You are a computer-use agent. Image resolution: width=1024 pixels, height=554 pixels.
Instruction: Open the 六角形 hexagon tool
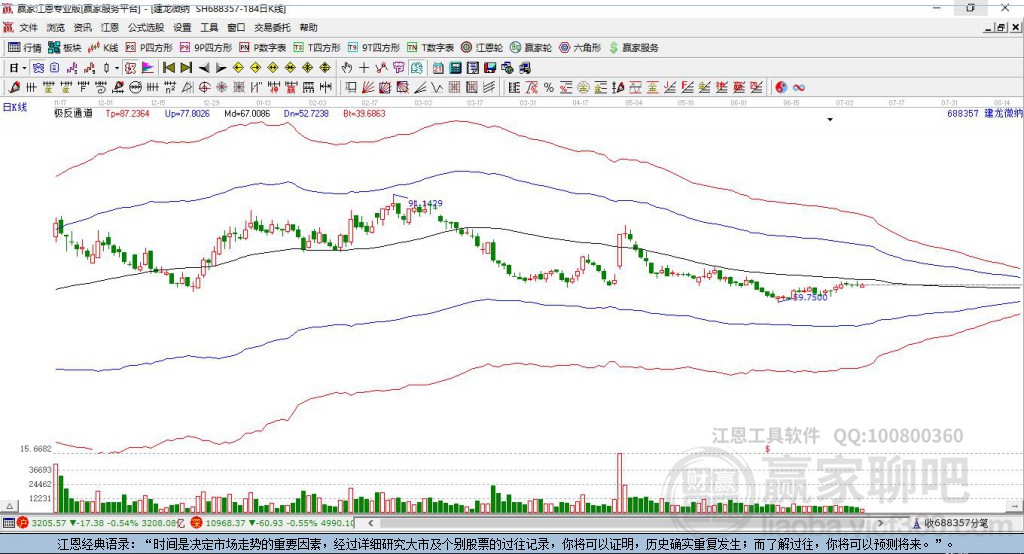580,48
